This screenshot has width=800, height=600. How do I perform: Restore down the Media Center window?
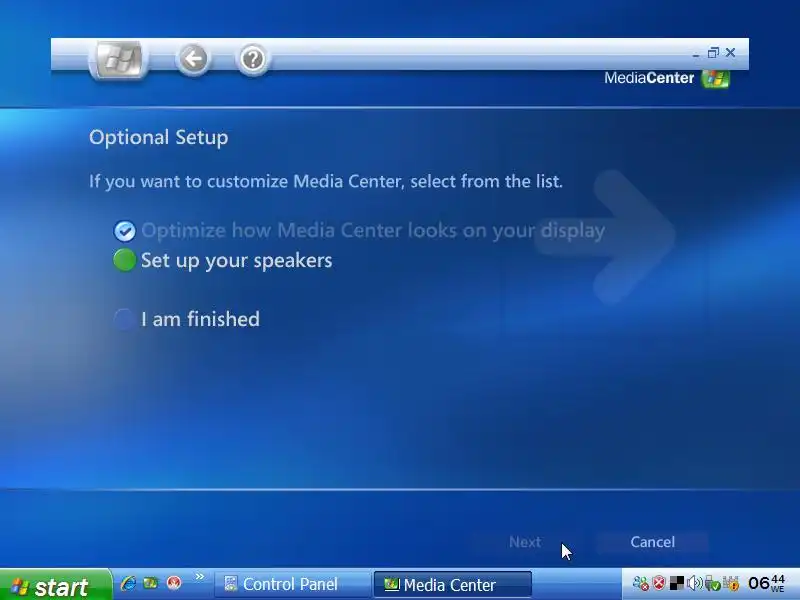coord(713,53)
